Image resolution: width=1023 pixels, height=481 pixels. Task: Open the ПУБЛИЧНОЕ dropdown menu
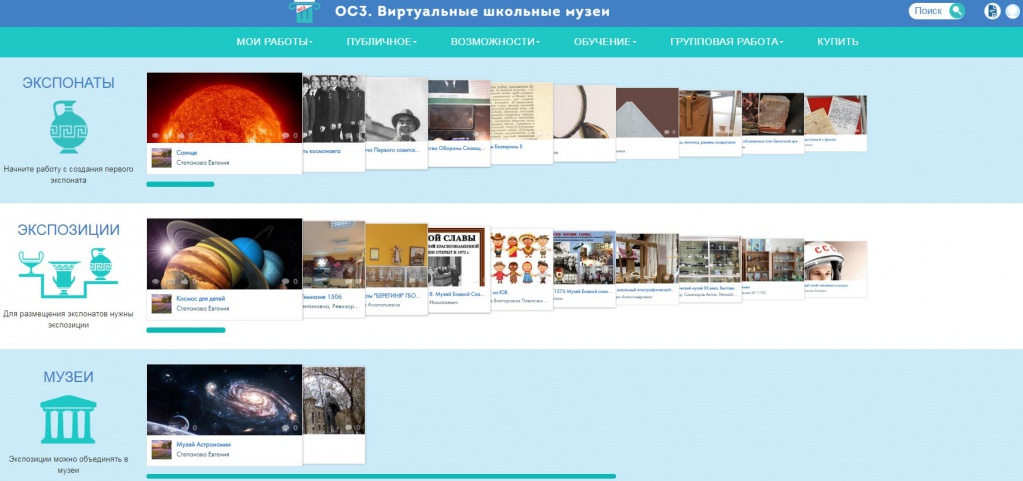[x=382, y=42]
